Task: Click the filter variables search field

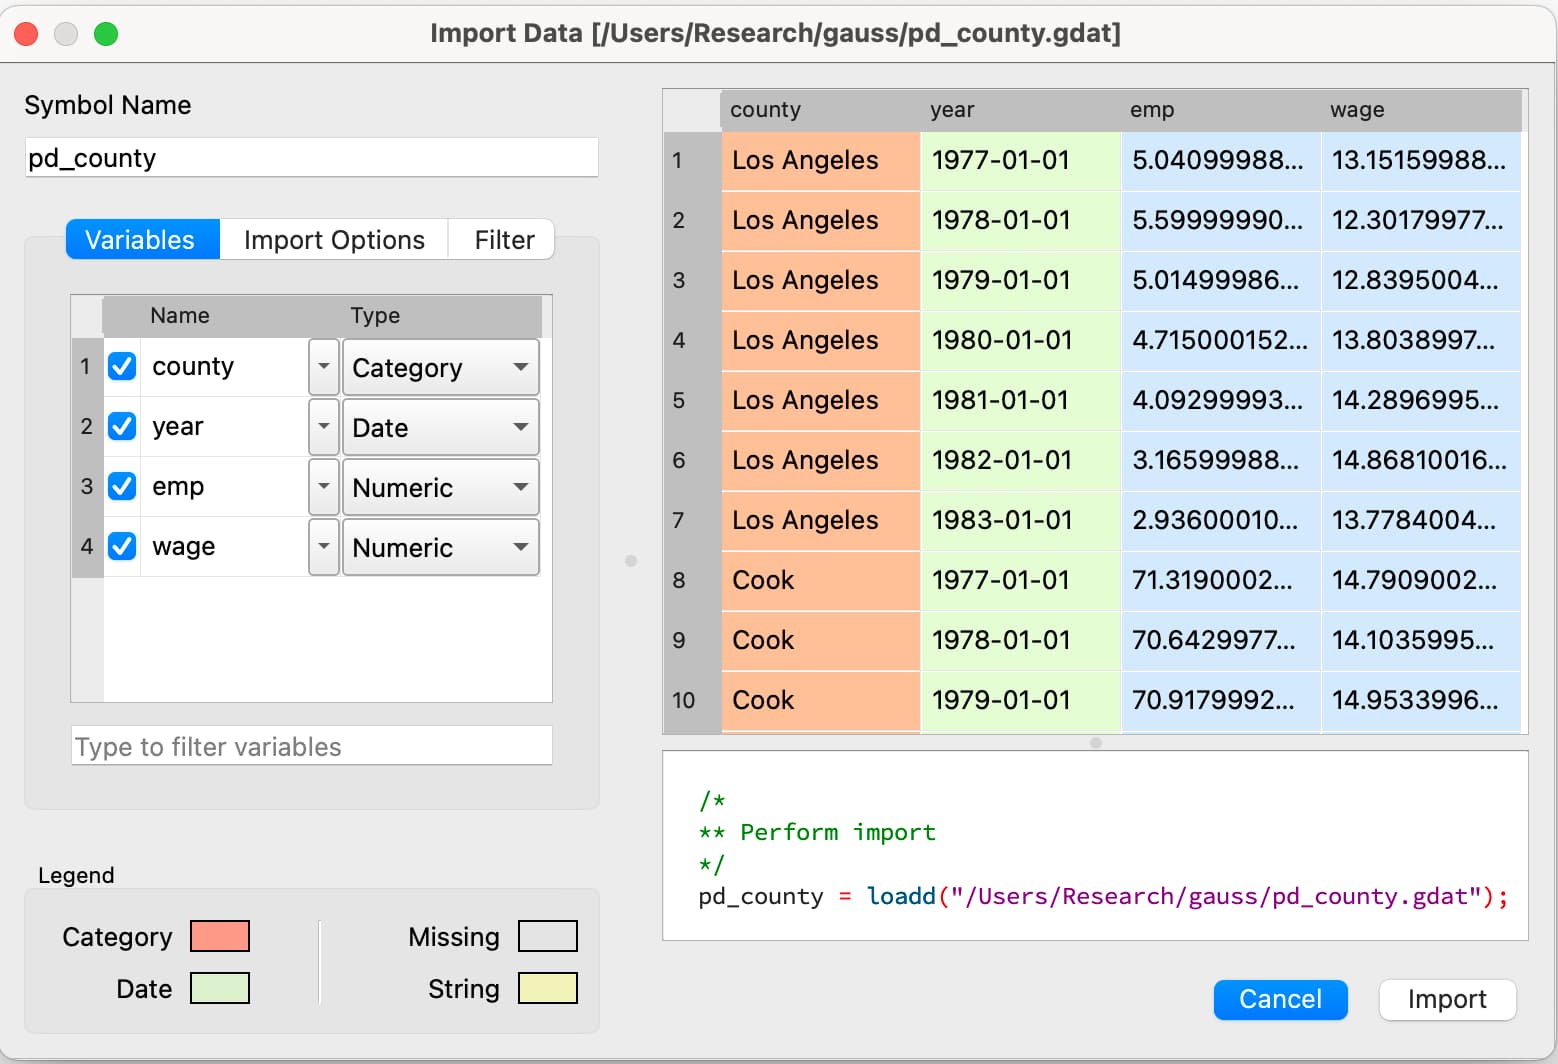Action: (x=312, y=746)
